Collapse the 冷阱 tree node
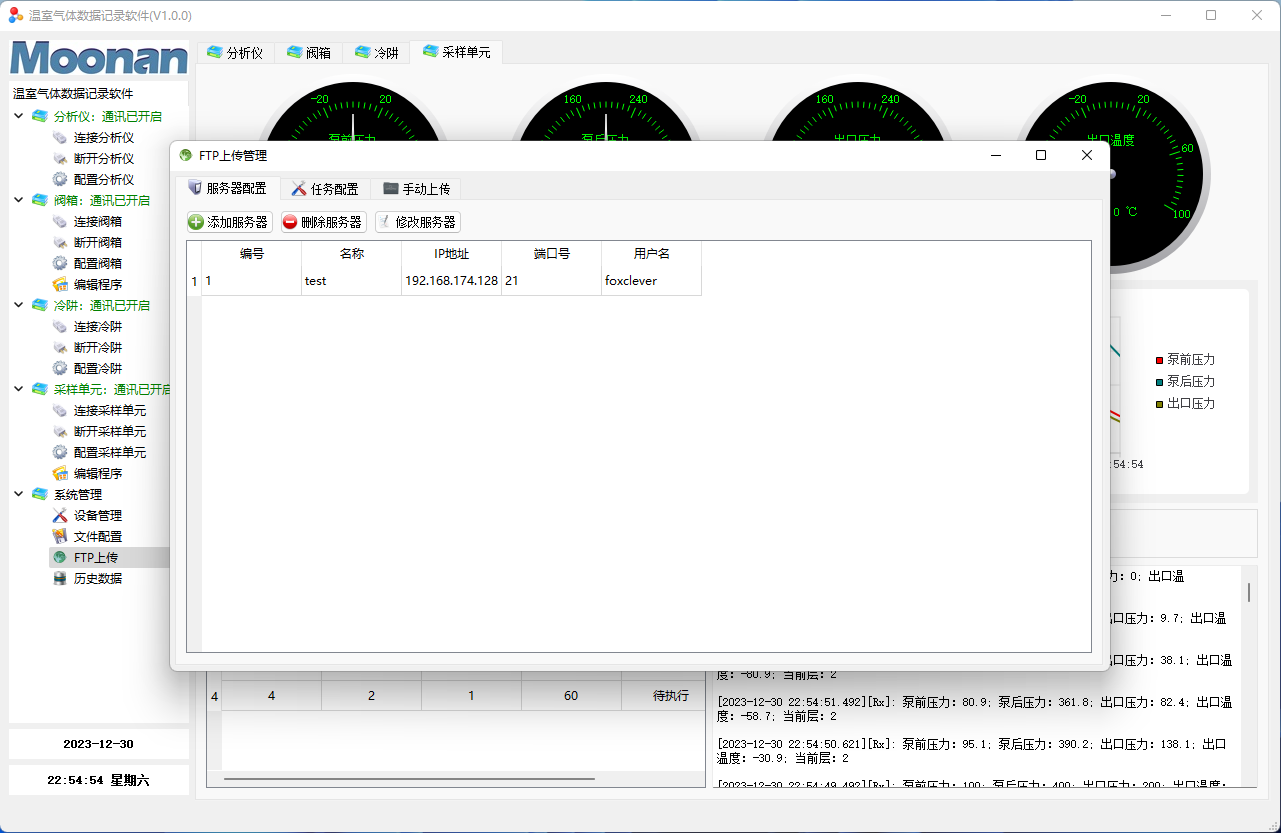Screen dimensions: 1281x833 click(x=19, y=305)
